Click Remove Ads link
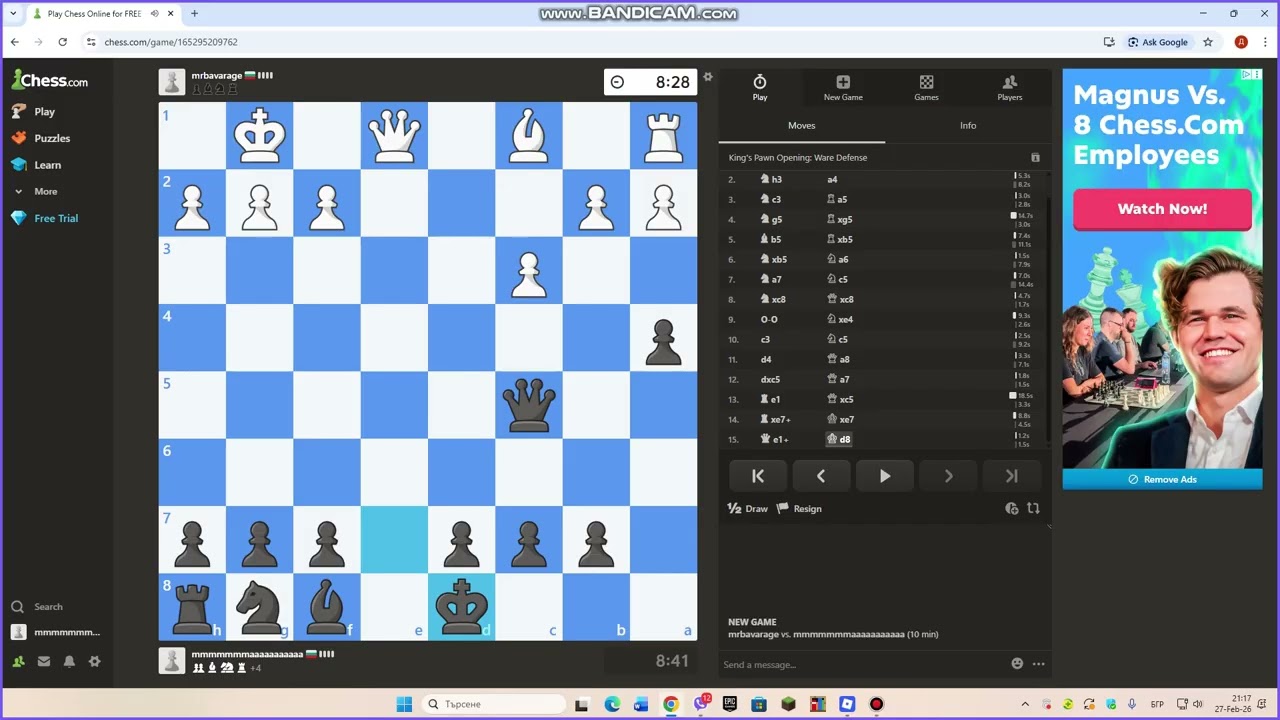Screen dimensions: 1280x720 (x=1162, y=480)
